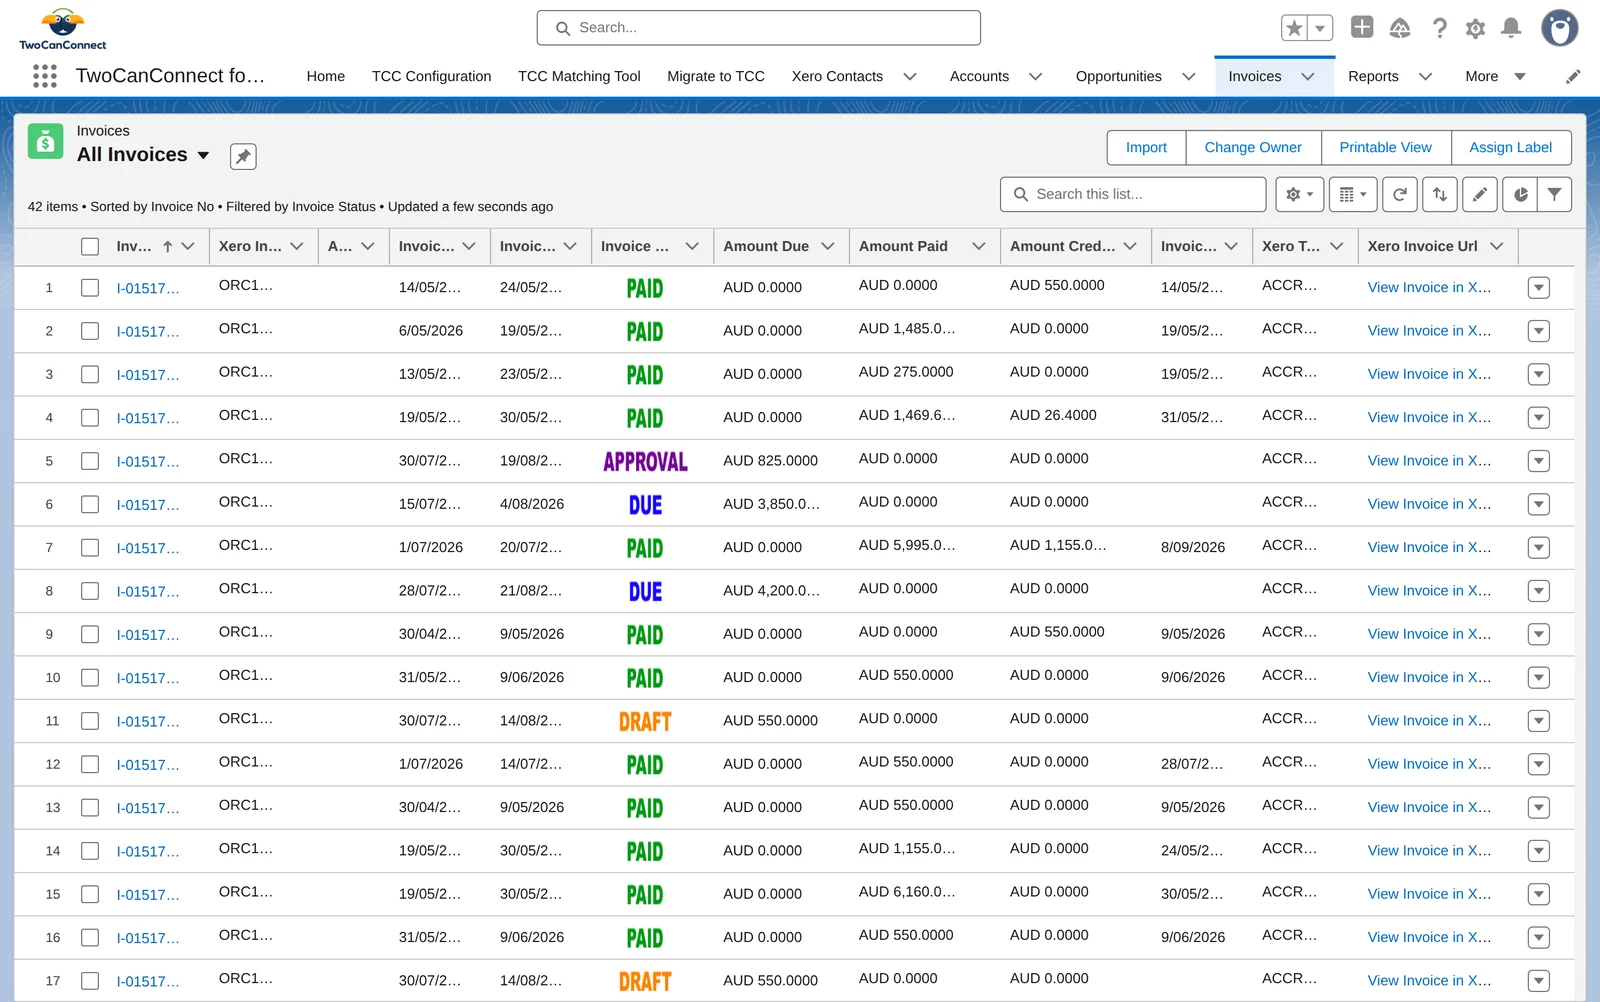Click the sort arrows list button
Image resolution: width=1600 pixels, height=1002 pixels.
coord(1440,194)
